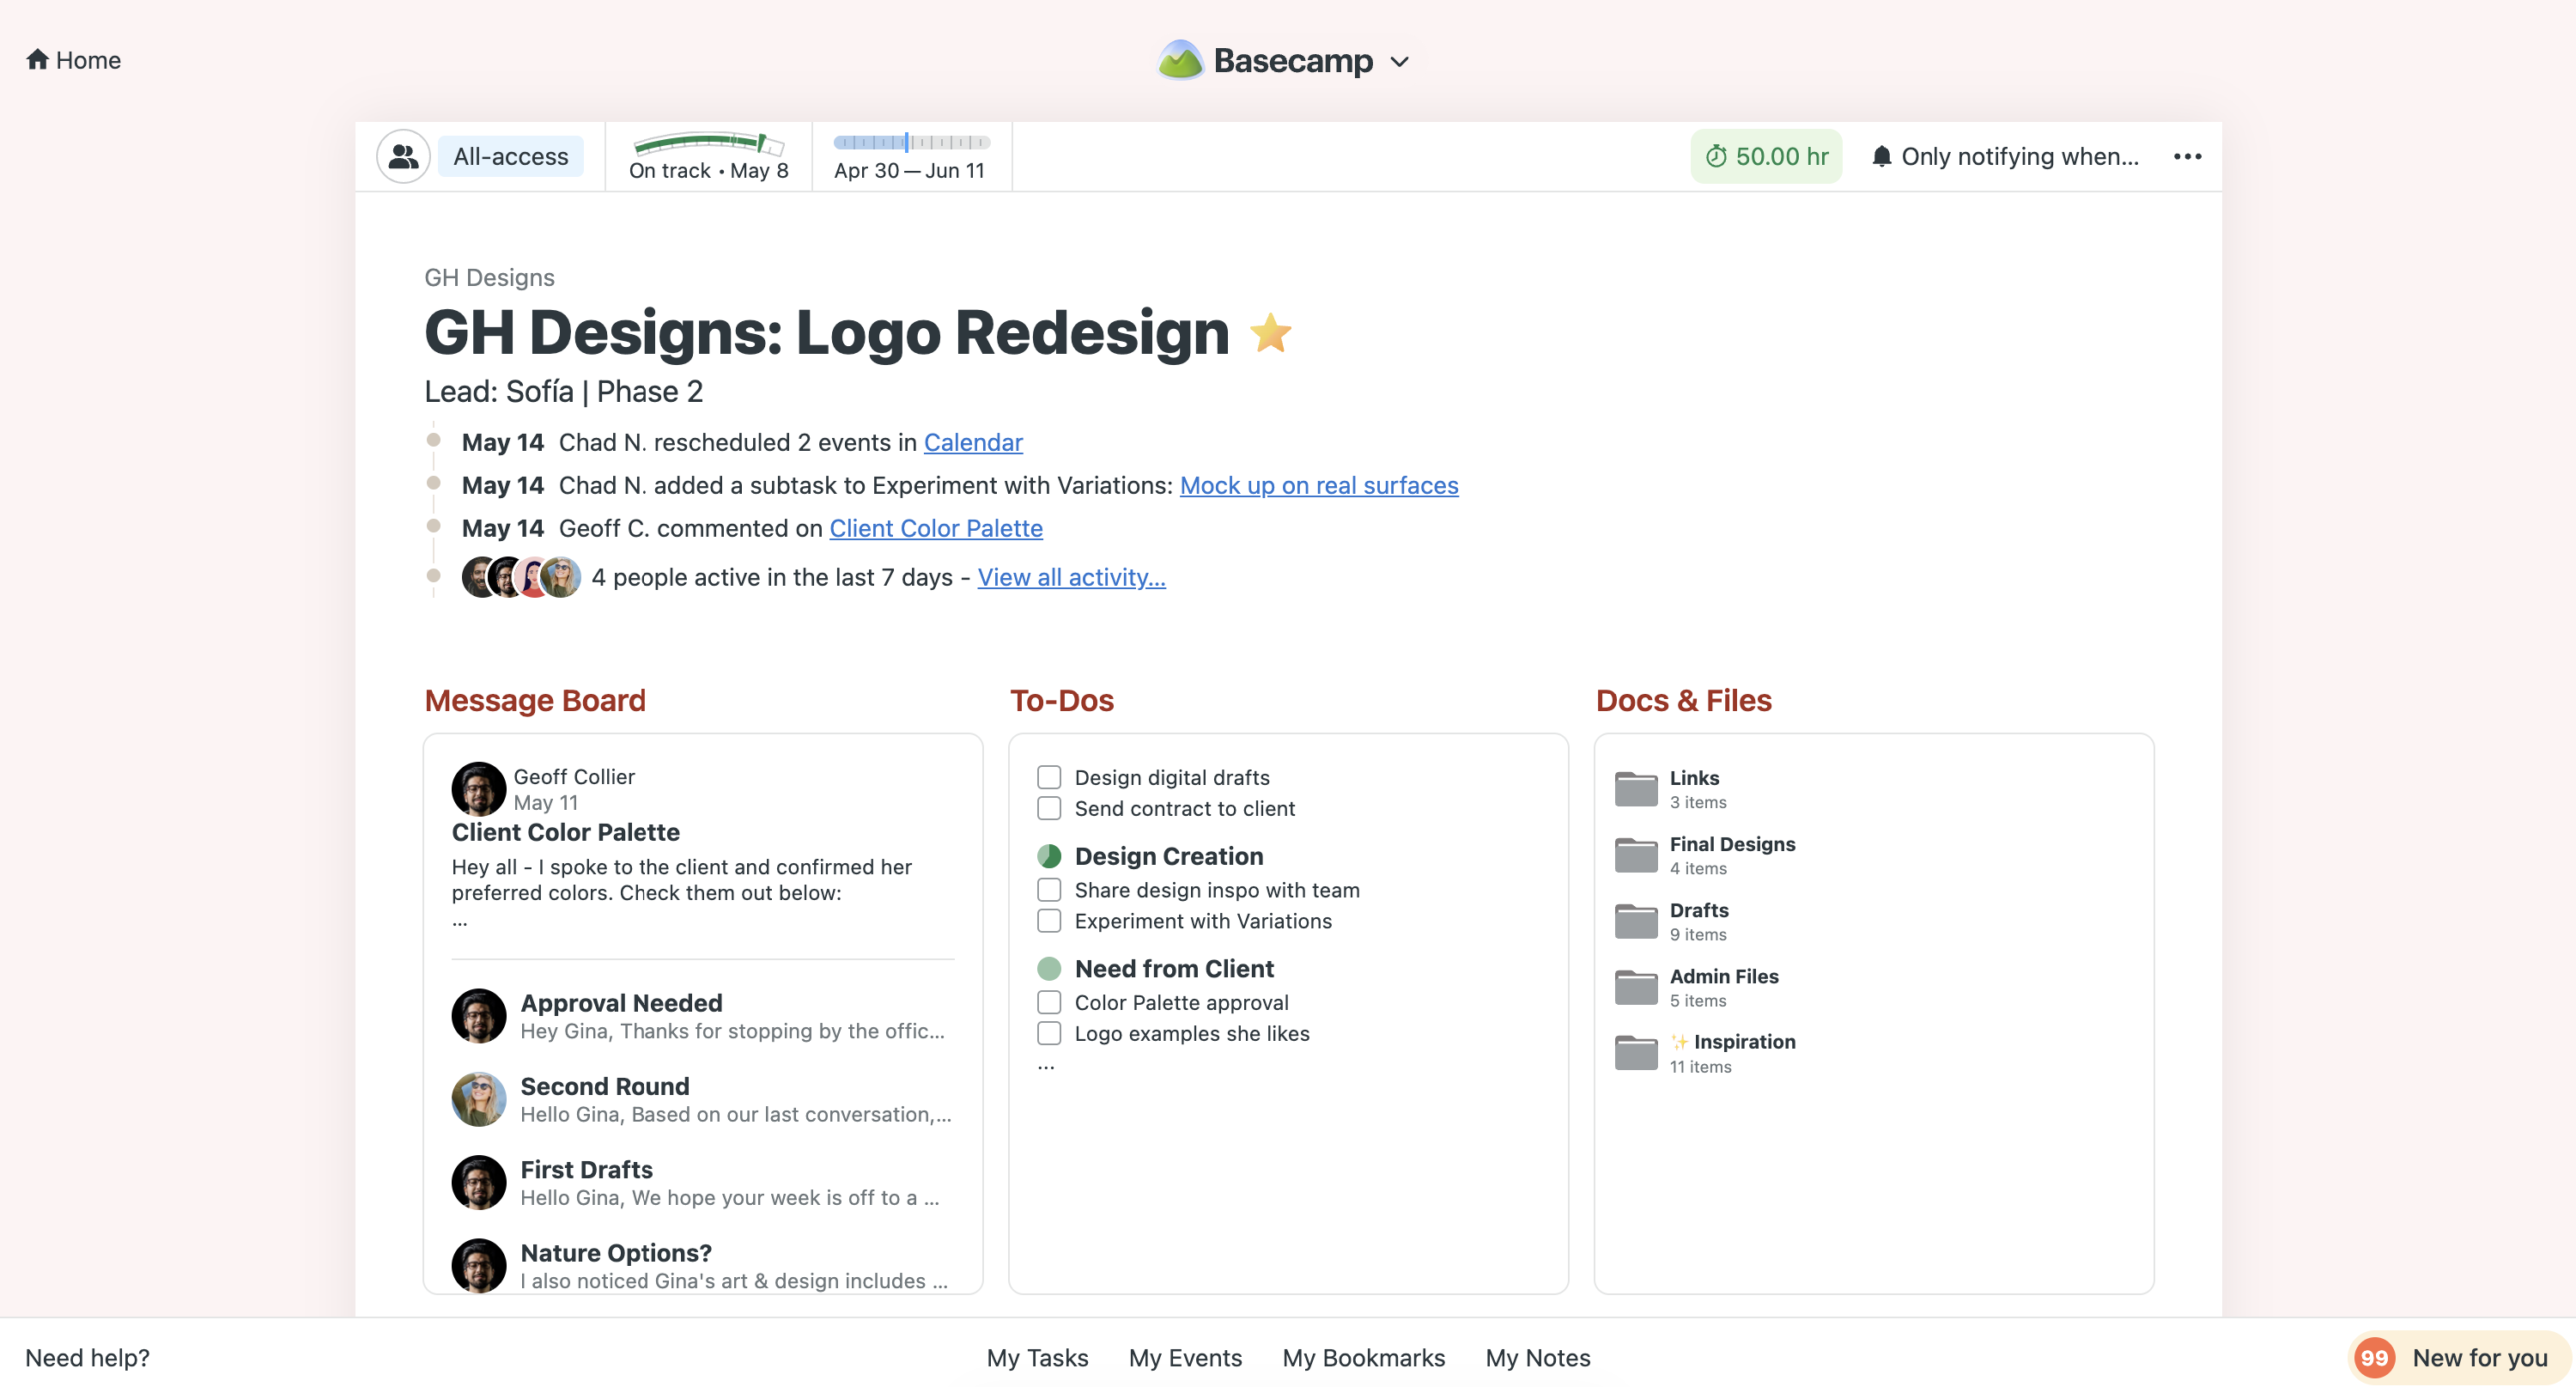Open the Docs & Files section
This screenshot has height=1387, width=2576.
click(1683, 700)
